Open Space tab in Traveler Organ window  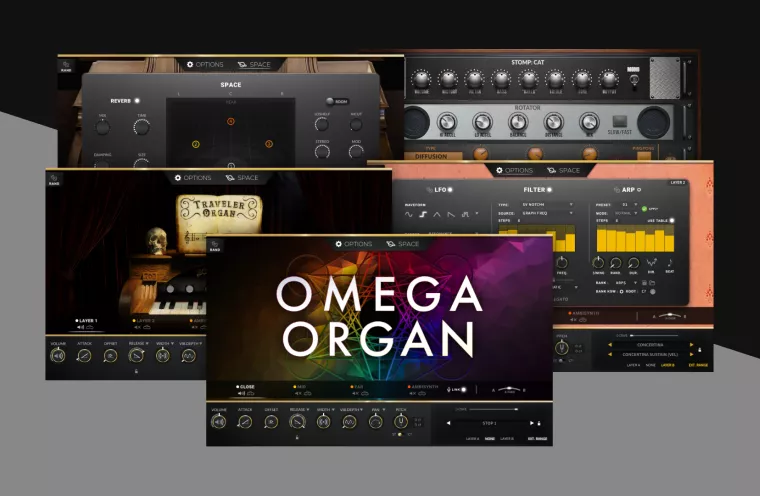[x=241, y=178]
